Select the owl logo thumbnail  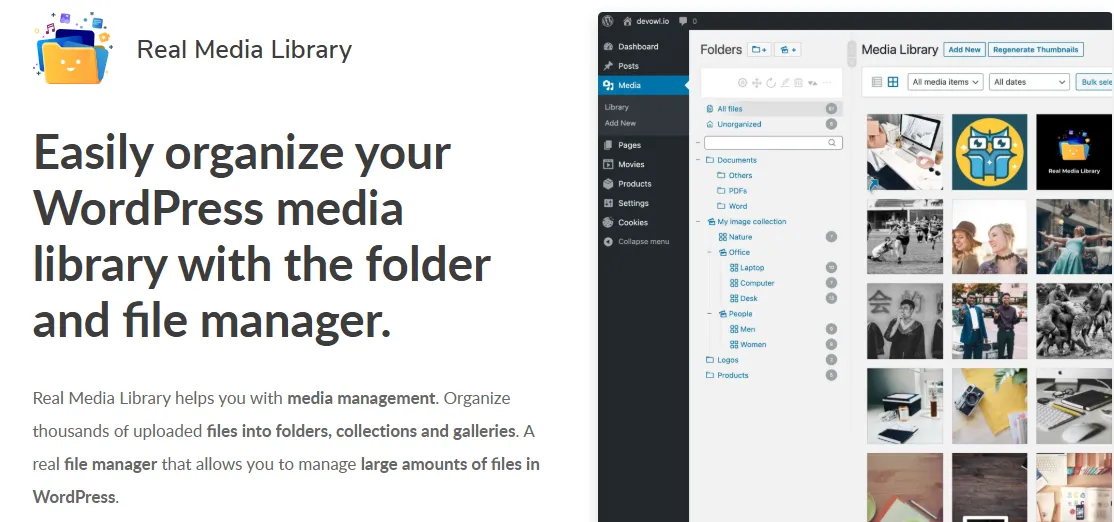tap(989, 152)
